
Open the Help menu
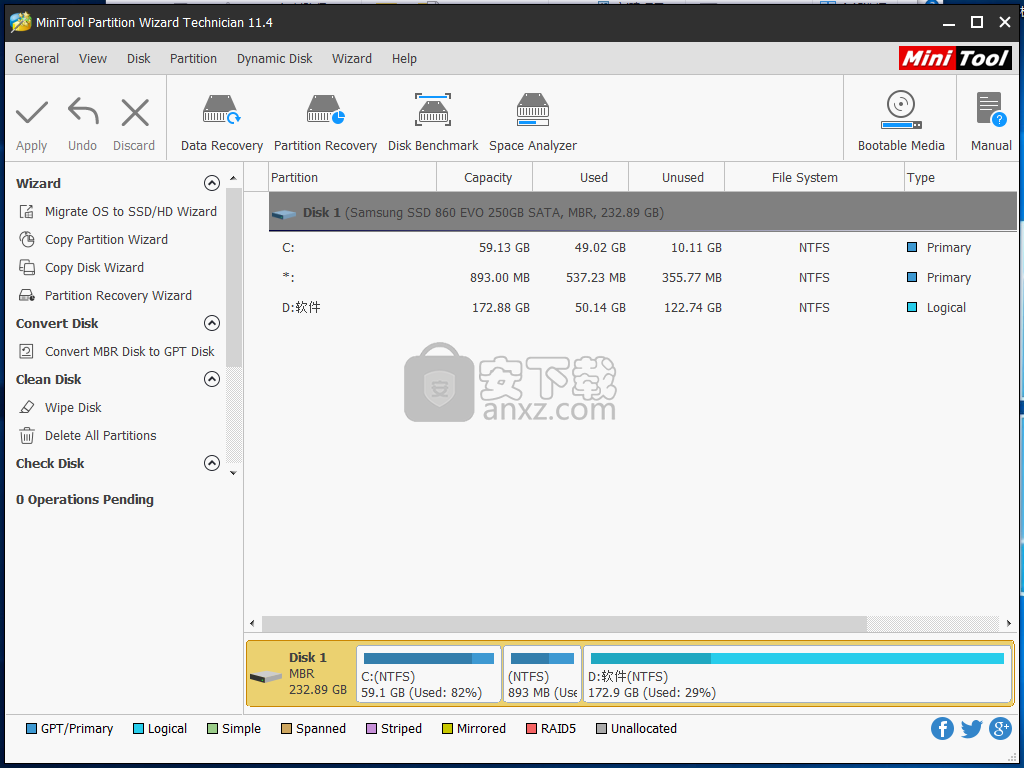click(x=404, y=59)
